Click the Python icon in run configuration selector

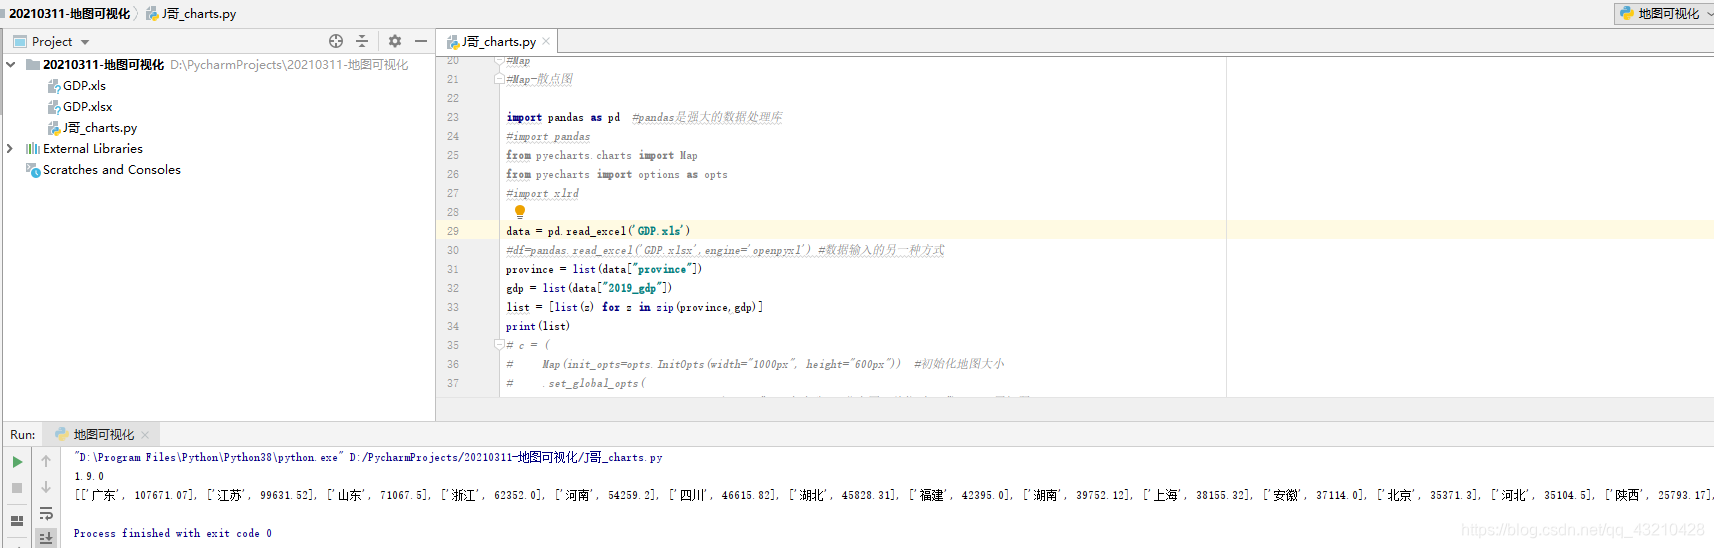tap(1627, 13)
